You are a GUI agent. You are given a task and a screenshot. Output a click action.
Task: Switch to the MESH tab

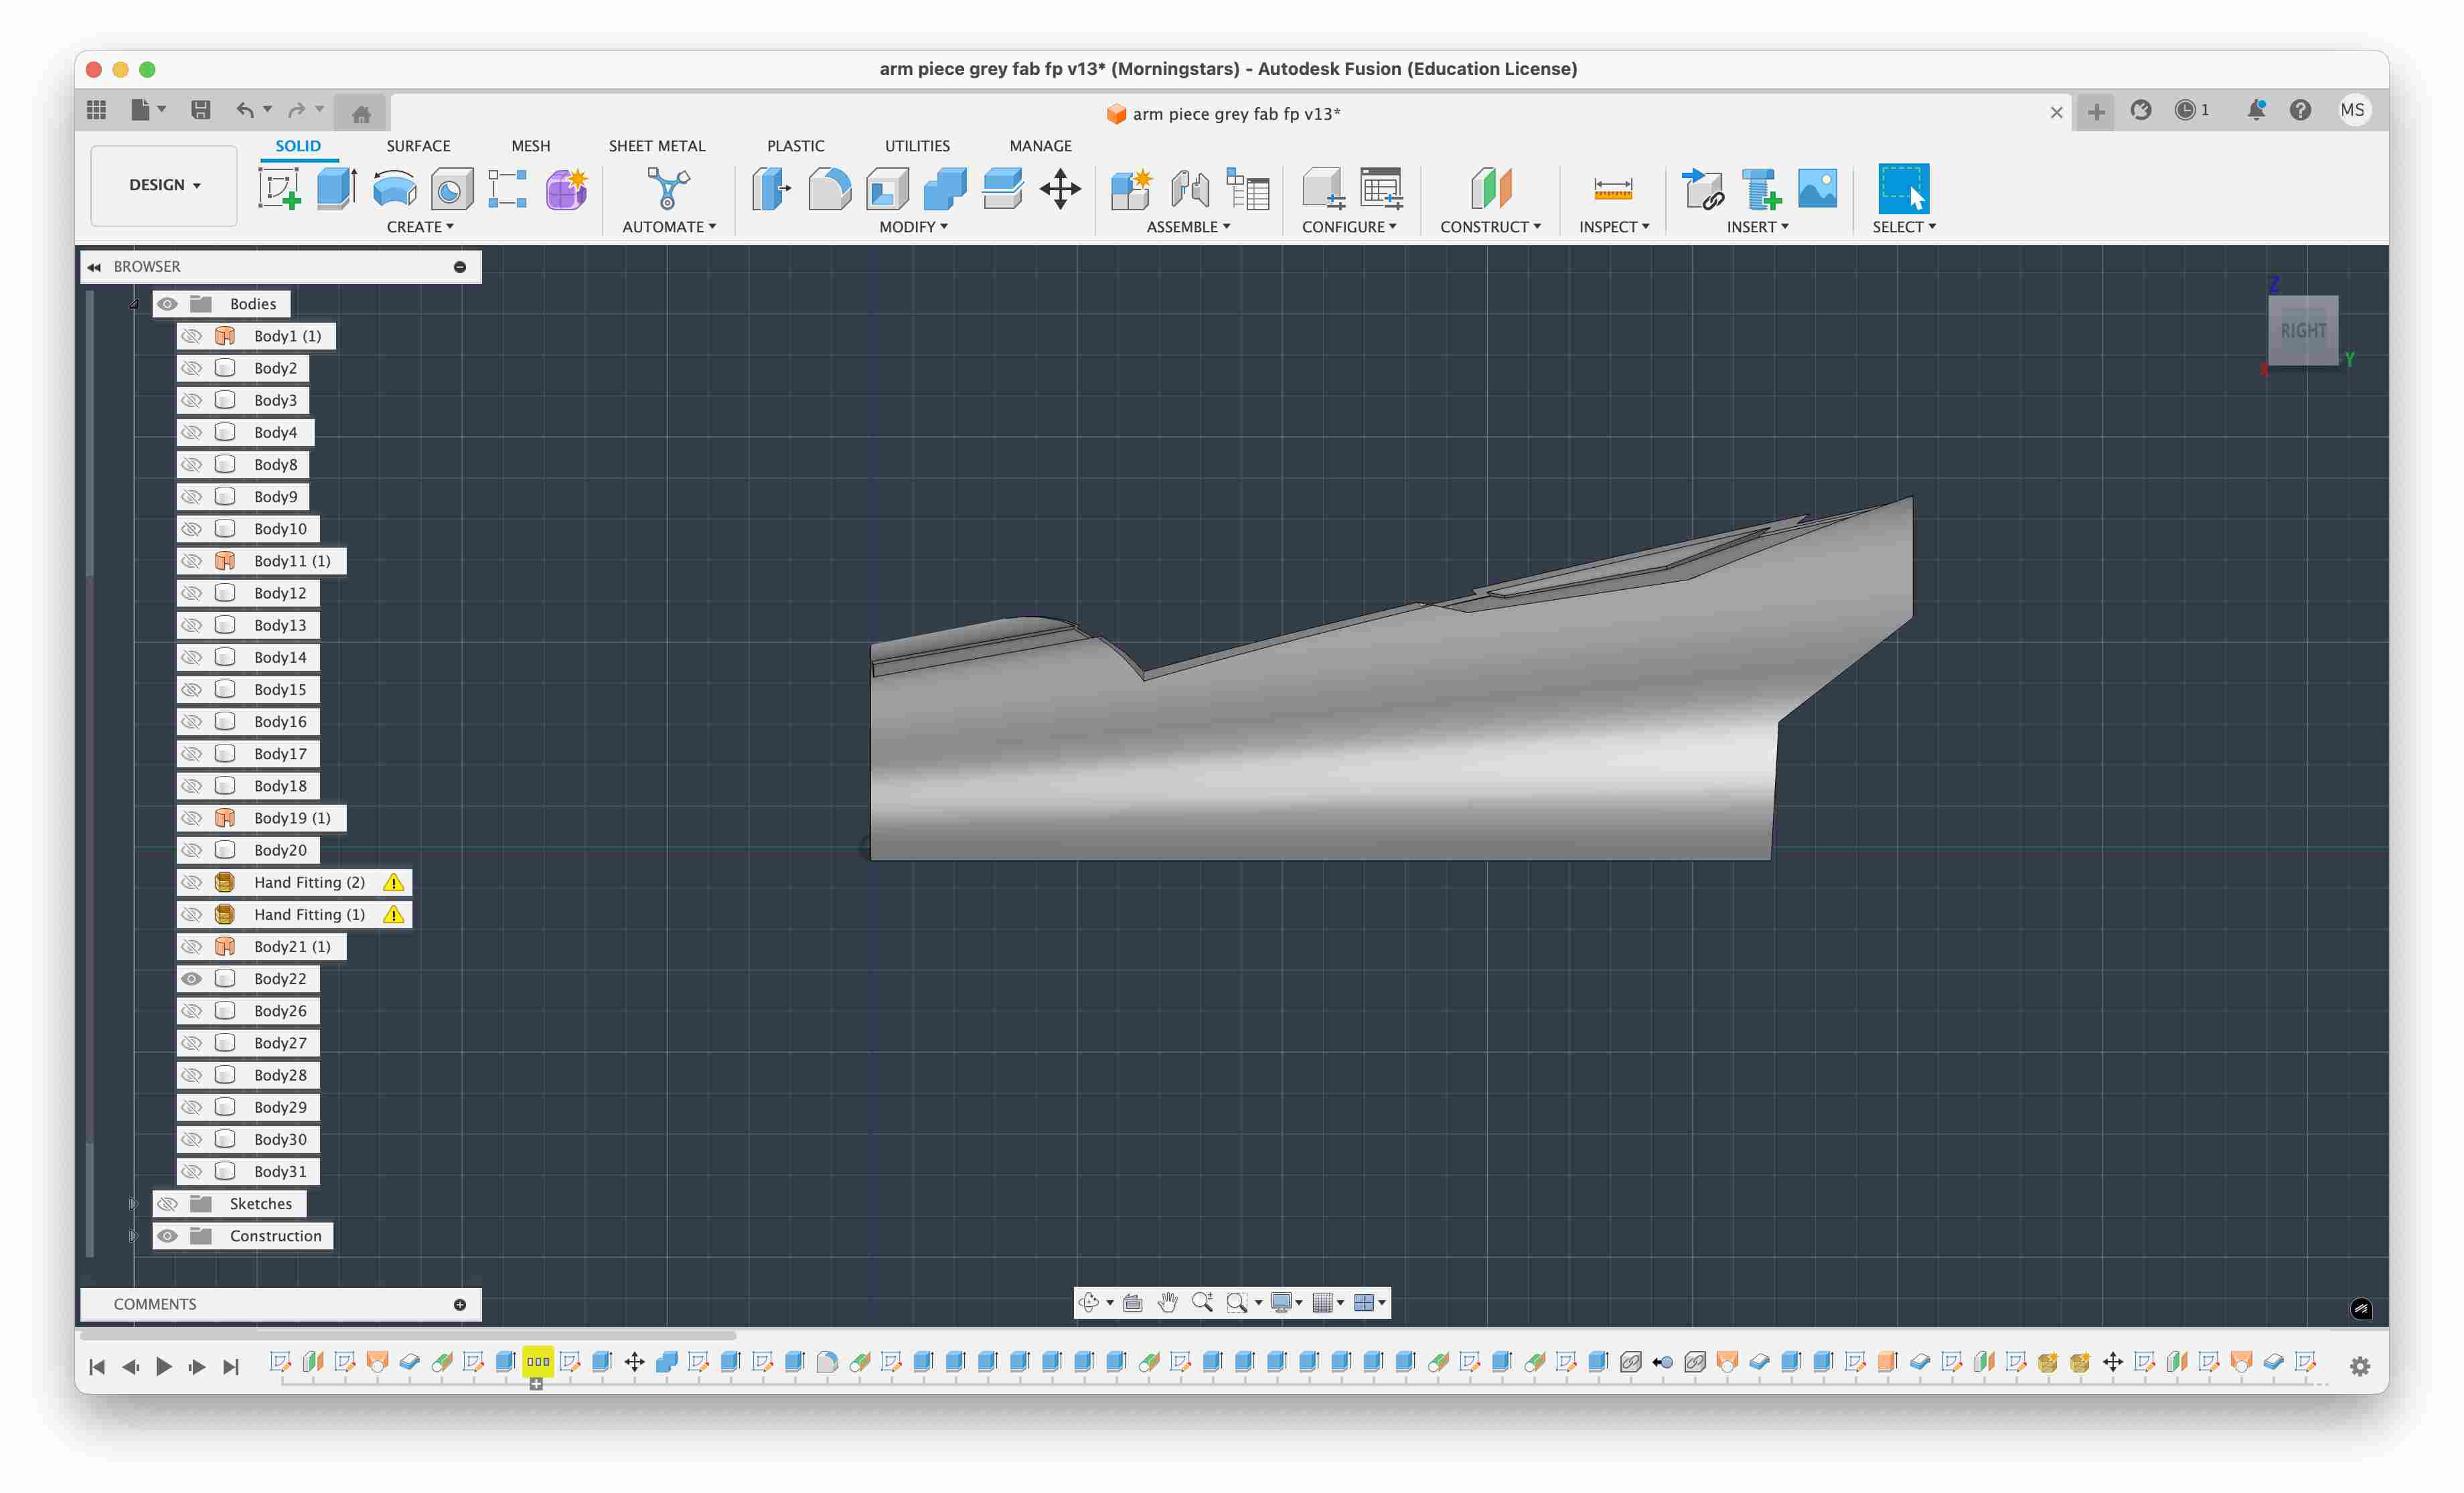click(531, 146)
